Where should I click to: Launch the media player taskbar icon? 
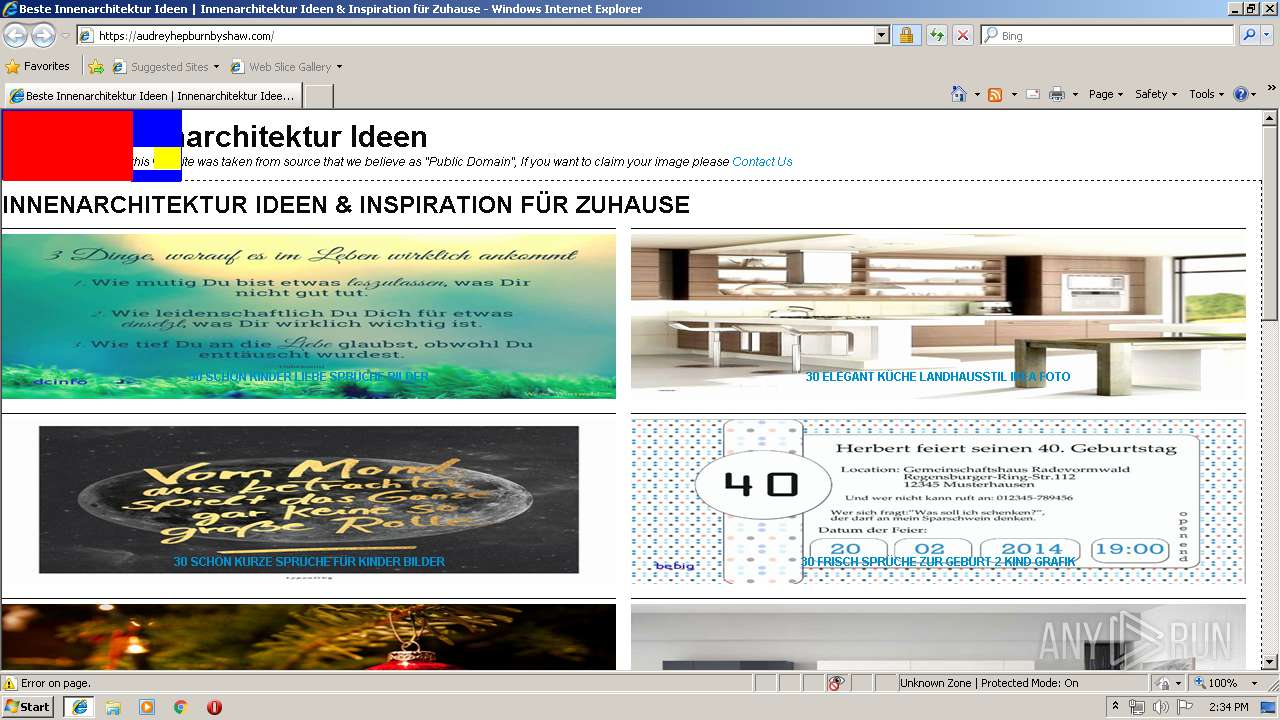coord(147,707)
